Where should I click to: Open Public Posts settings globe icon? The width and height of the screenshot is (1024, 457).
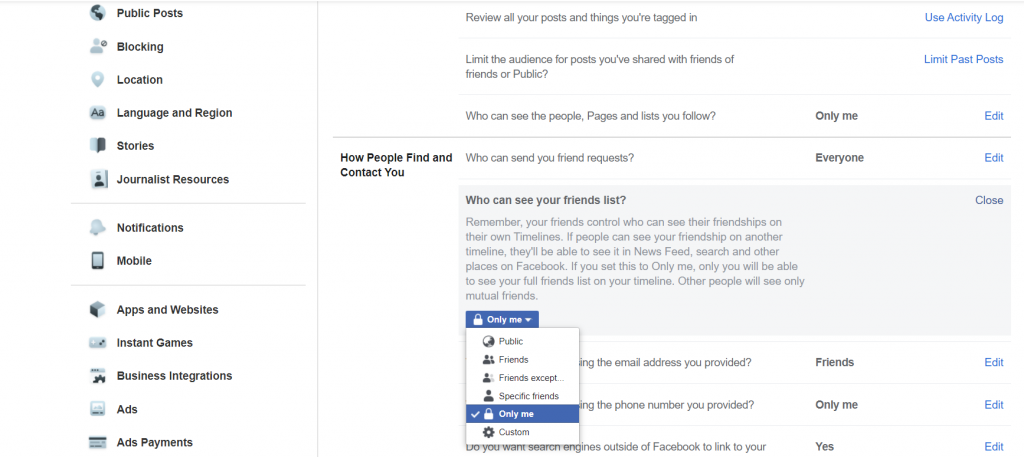97,12
